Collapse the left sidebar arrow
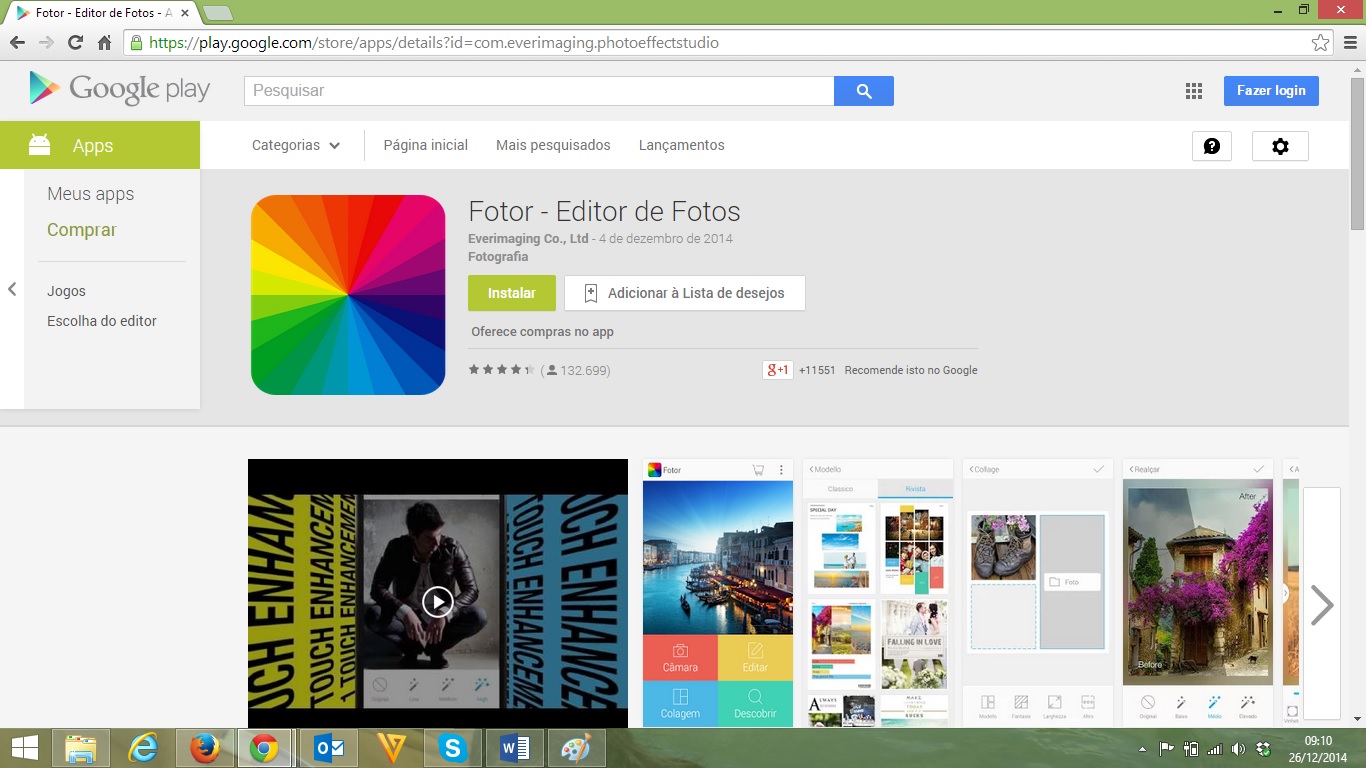Image resolution: width=1366 pixels, height=768 pixels. pos(12,289)
